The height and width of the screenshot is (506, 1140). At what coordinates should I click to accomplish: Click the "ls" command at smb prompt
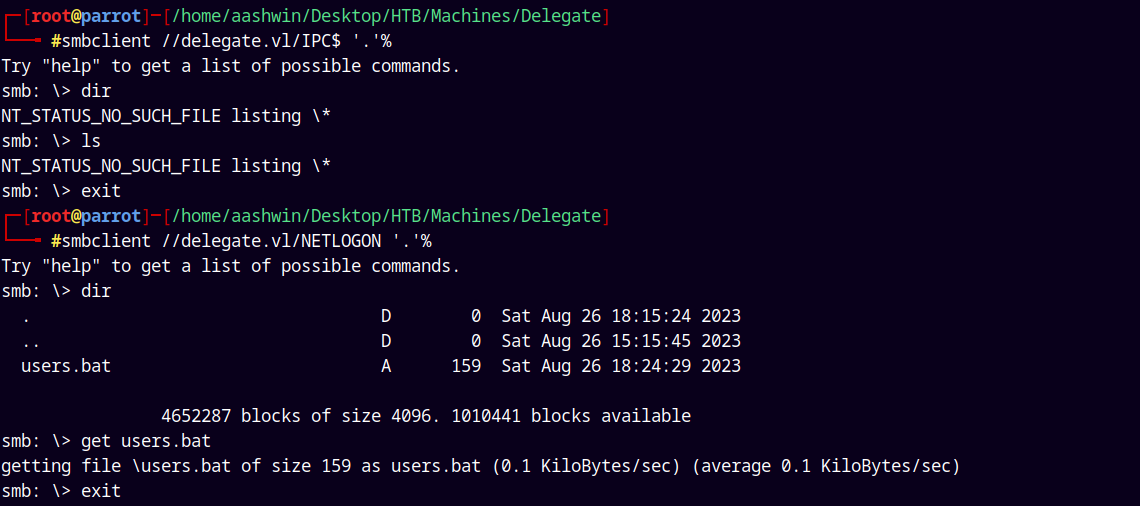[91, 141]
